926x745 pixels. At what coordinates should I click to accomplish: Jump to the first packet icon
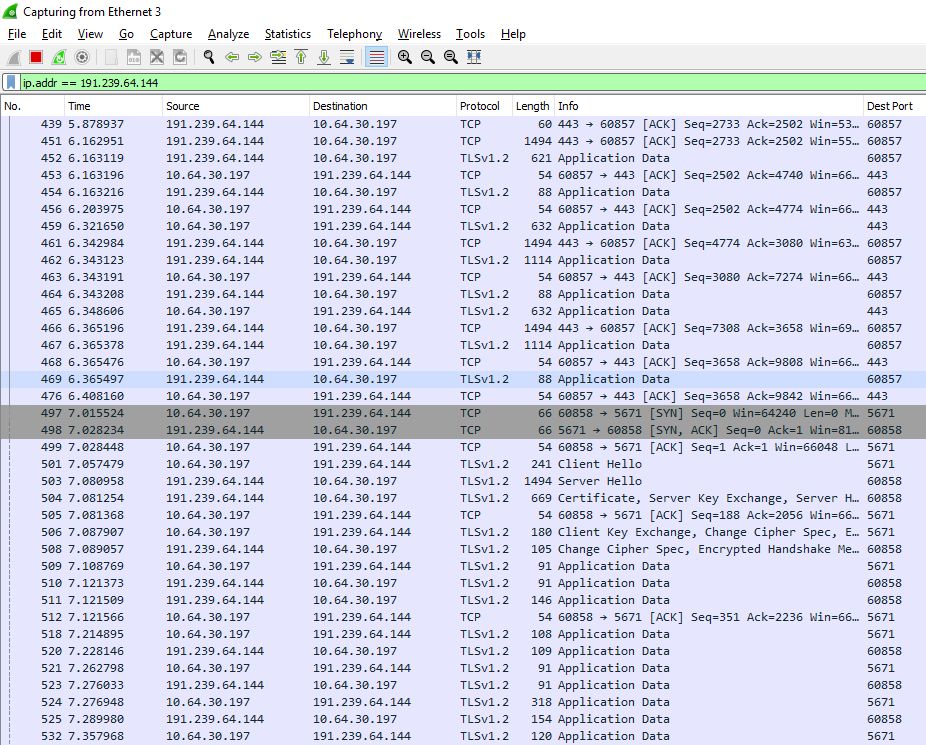point(301,57)
